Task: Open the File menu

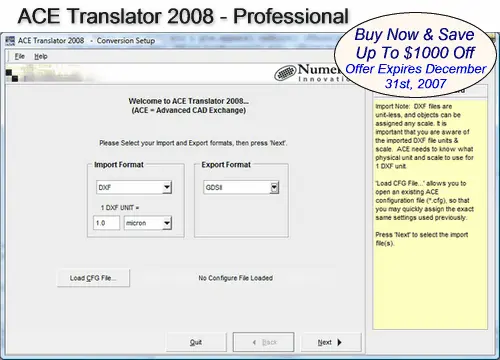Action: point(20,56)
